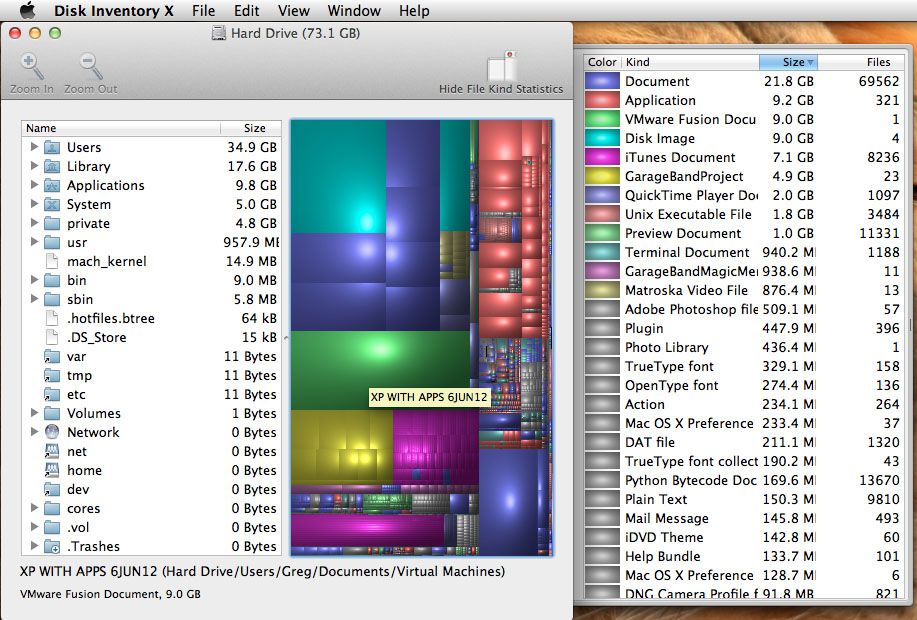
Task: Expand the usr folder
Action: coord(34,242)
